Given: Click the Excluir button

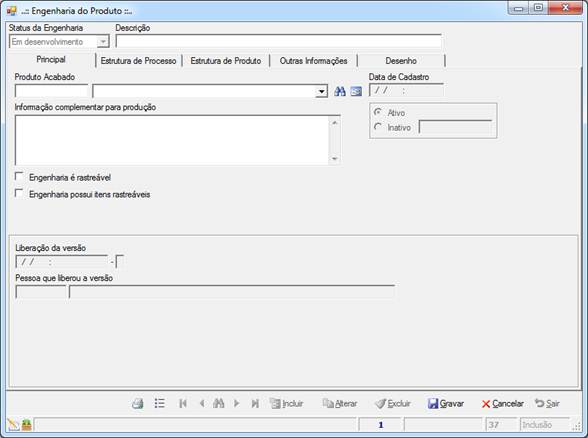Looking at the screenshot, I should (x=393, y=404).
